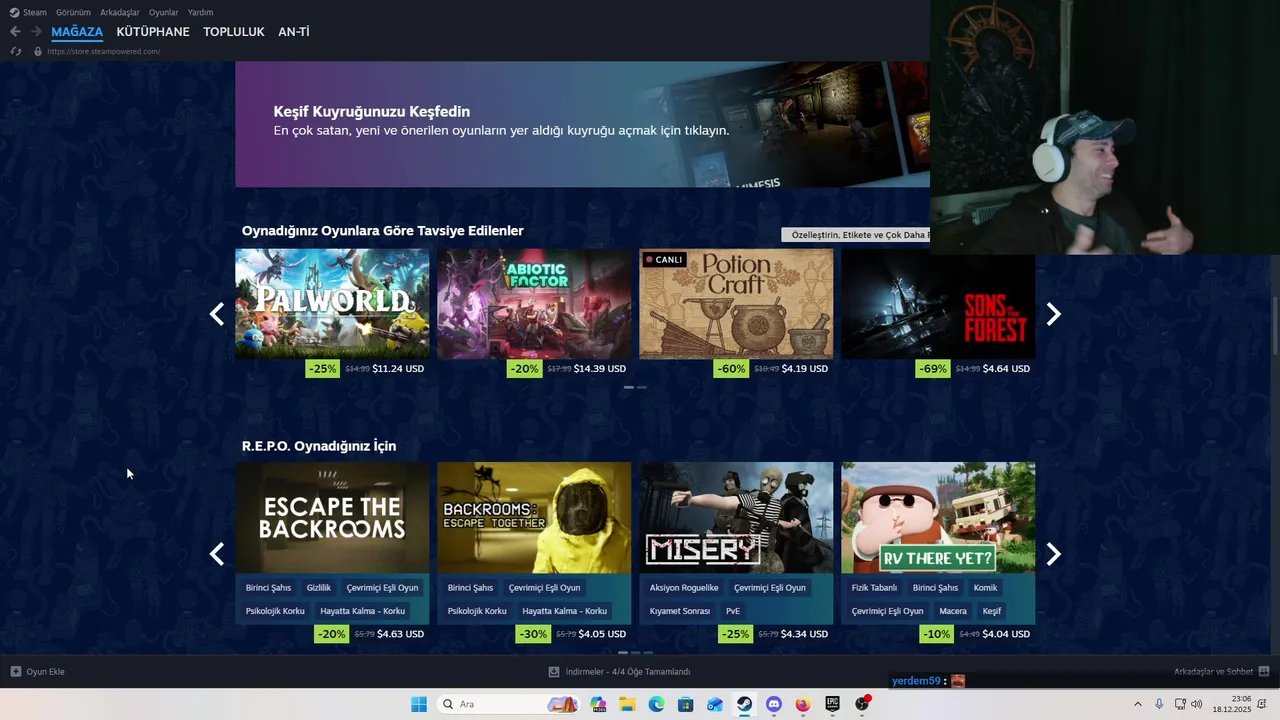Viewport: 1280px width, 720px height.
Task: Open the notifications bell in the taskbar
Action: [1262, 704]
